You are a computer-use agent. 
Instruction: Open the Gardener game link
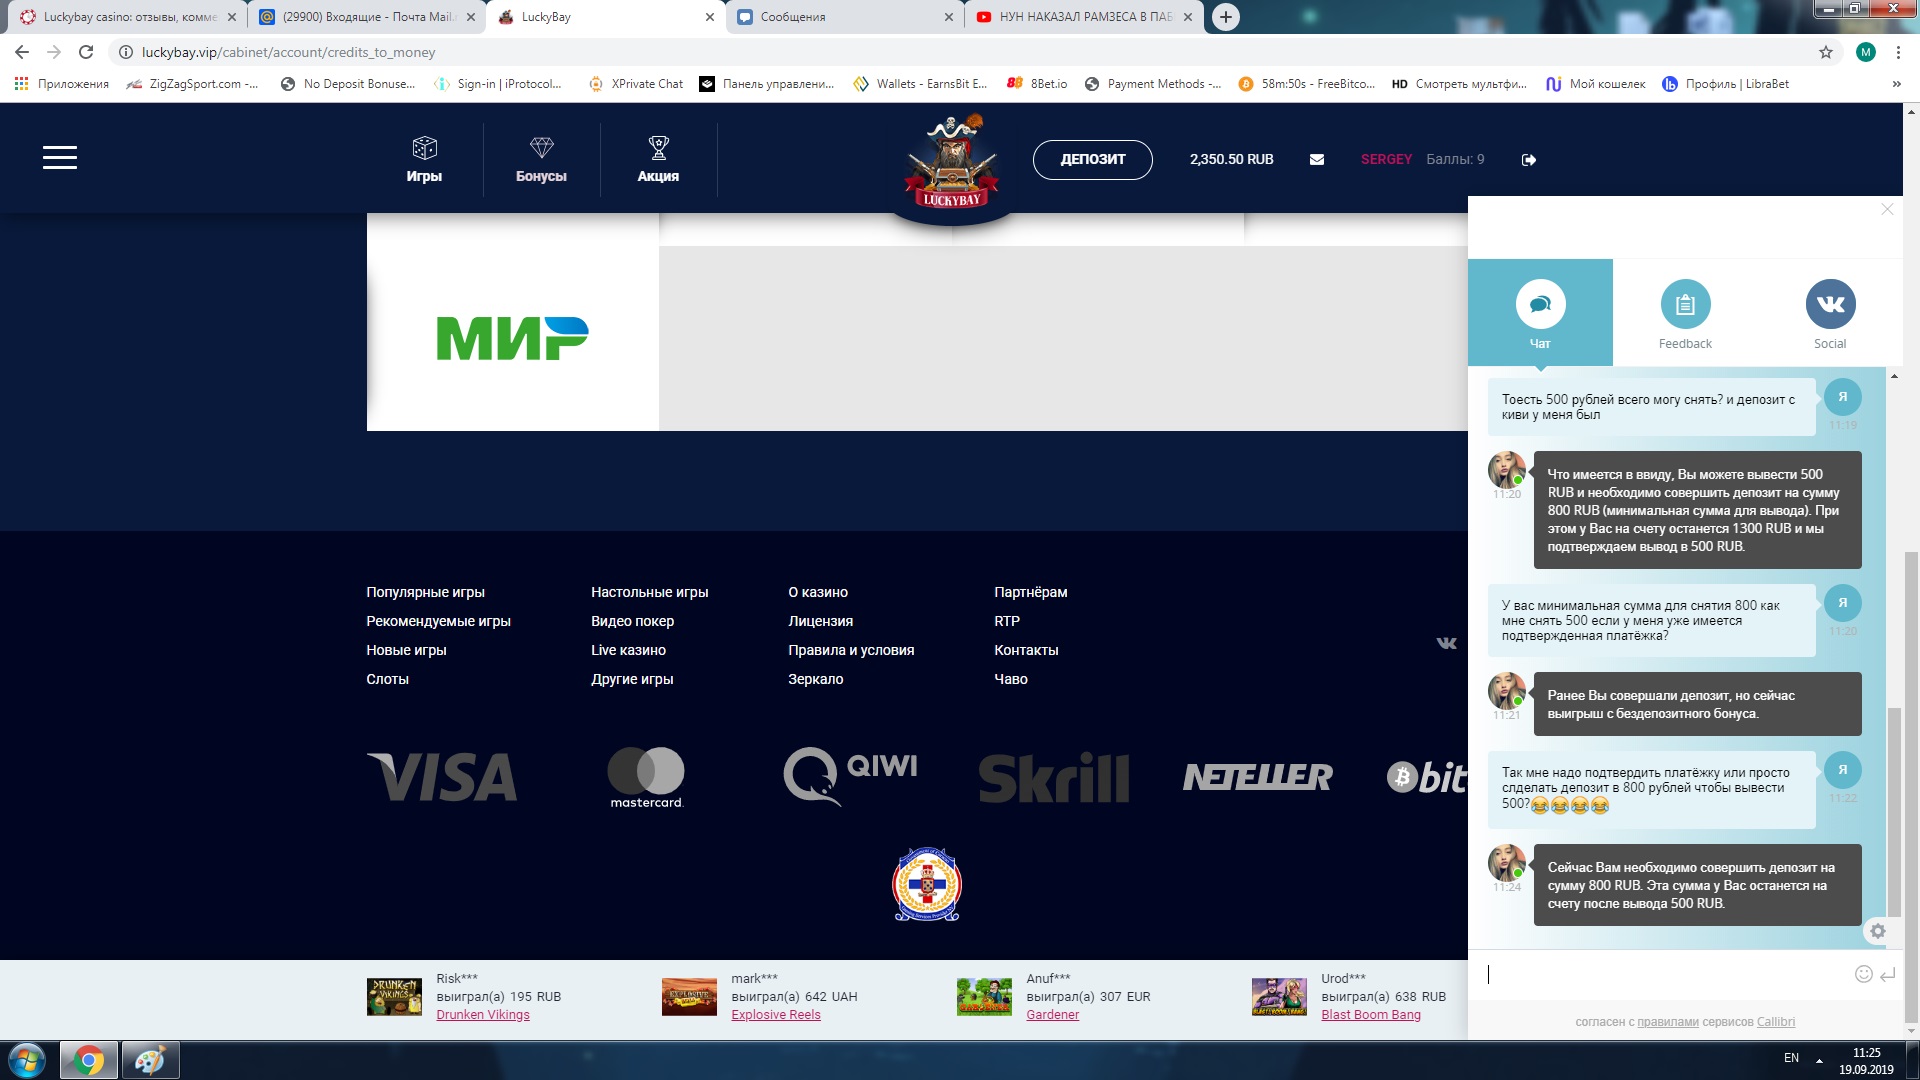pyautogui.click(x=1053, y=1015)
